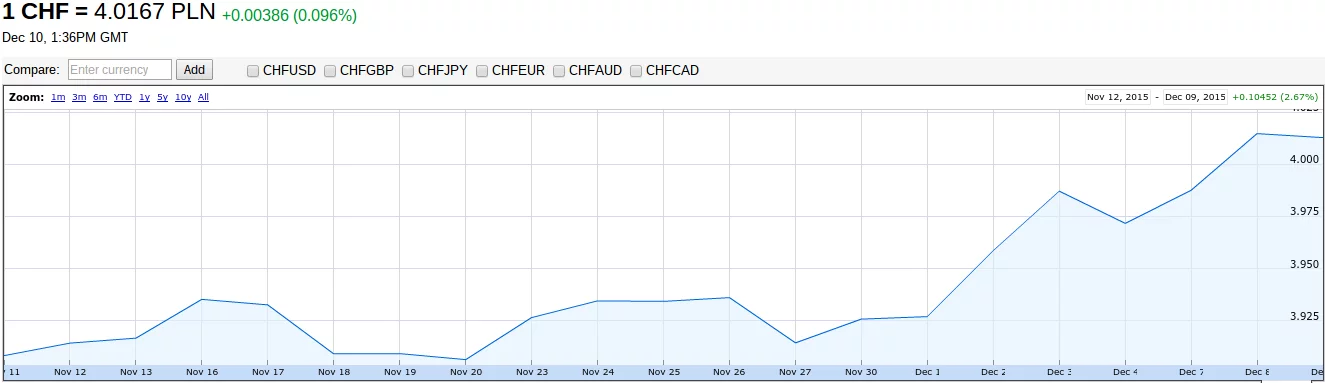Enable the CHFUSD comparison checkbox
Screen dimensions: 1325x383
point(253,71)
